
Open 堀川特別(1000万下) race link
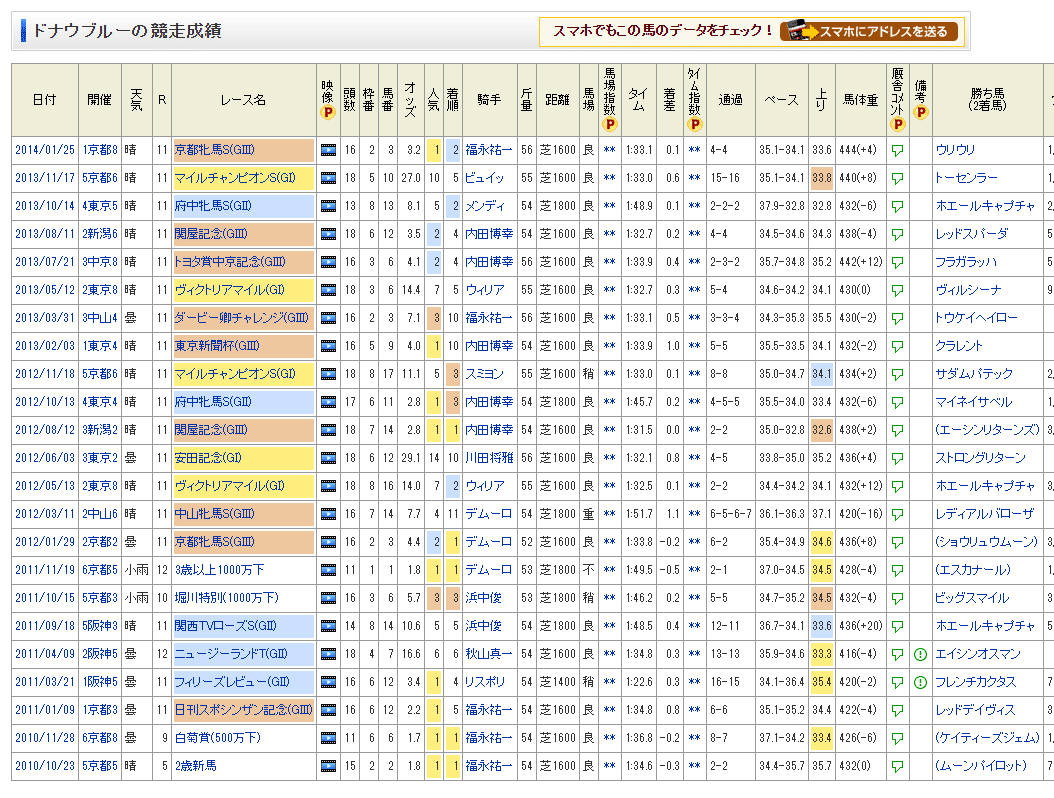[219, 598]
